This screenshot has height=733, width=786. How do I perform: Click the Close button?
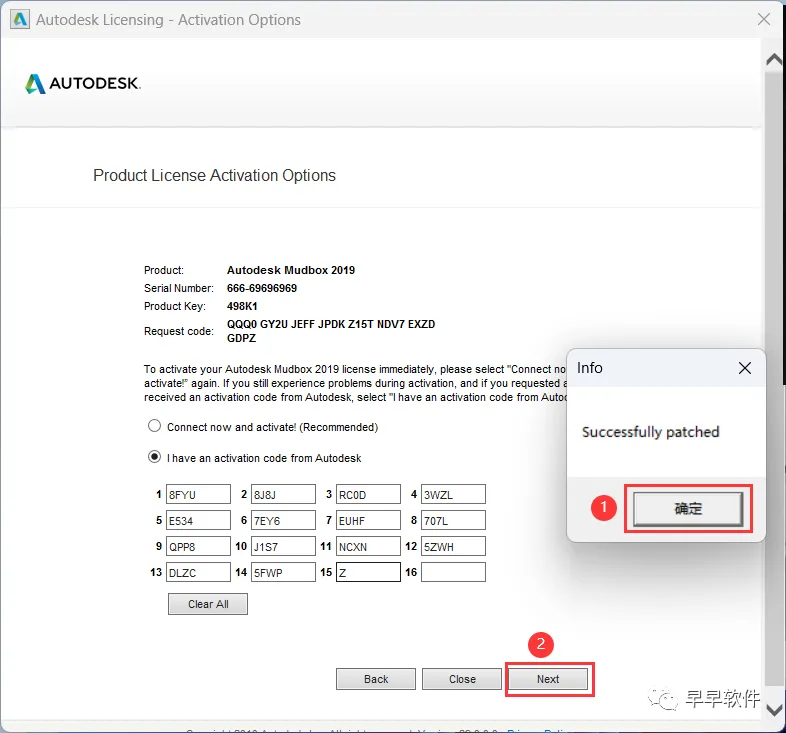point(462,679)
